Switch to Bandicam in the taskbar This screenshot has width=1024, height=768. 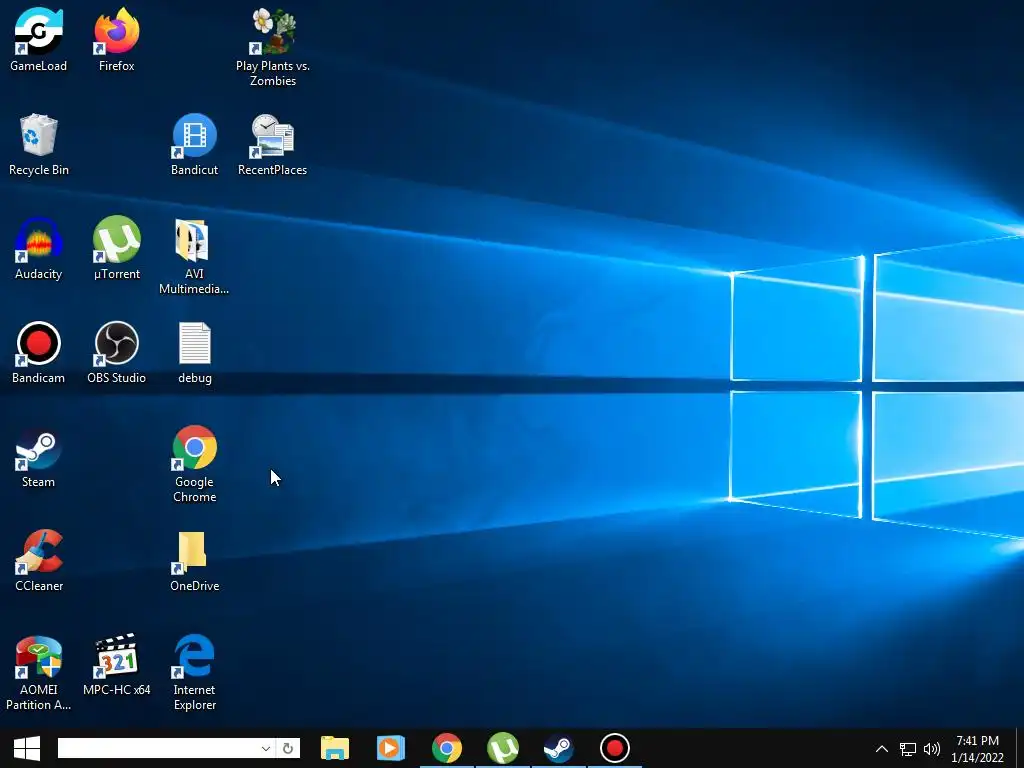coord(615,748)
